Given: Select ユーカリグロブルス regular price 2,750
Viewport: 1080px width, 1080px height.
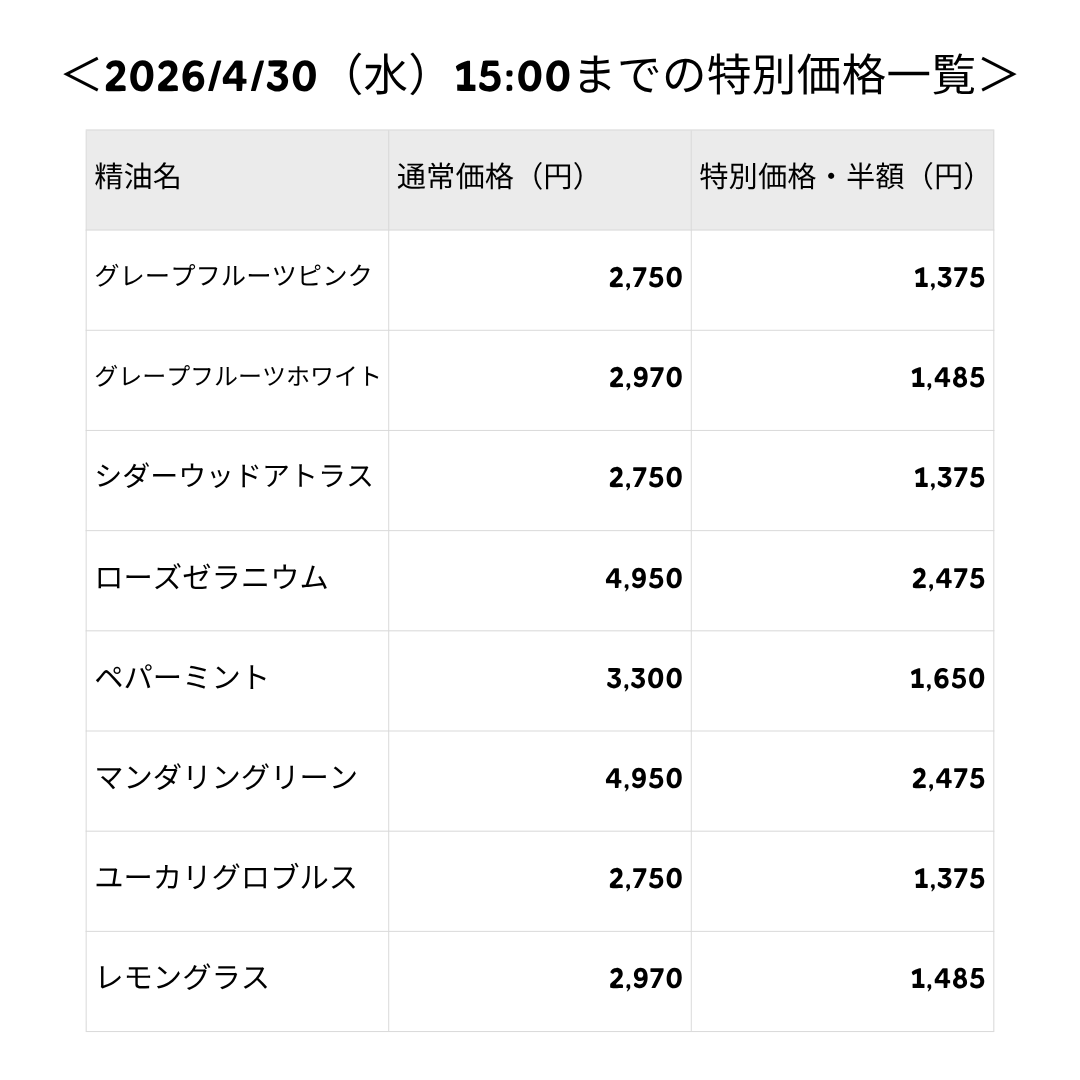Looking at the screenshot, I should coord(645,879).
